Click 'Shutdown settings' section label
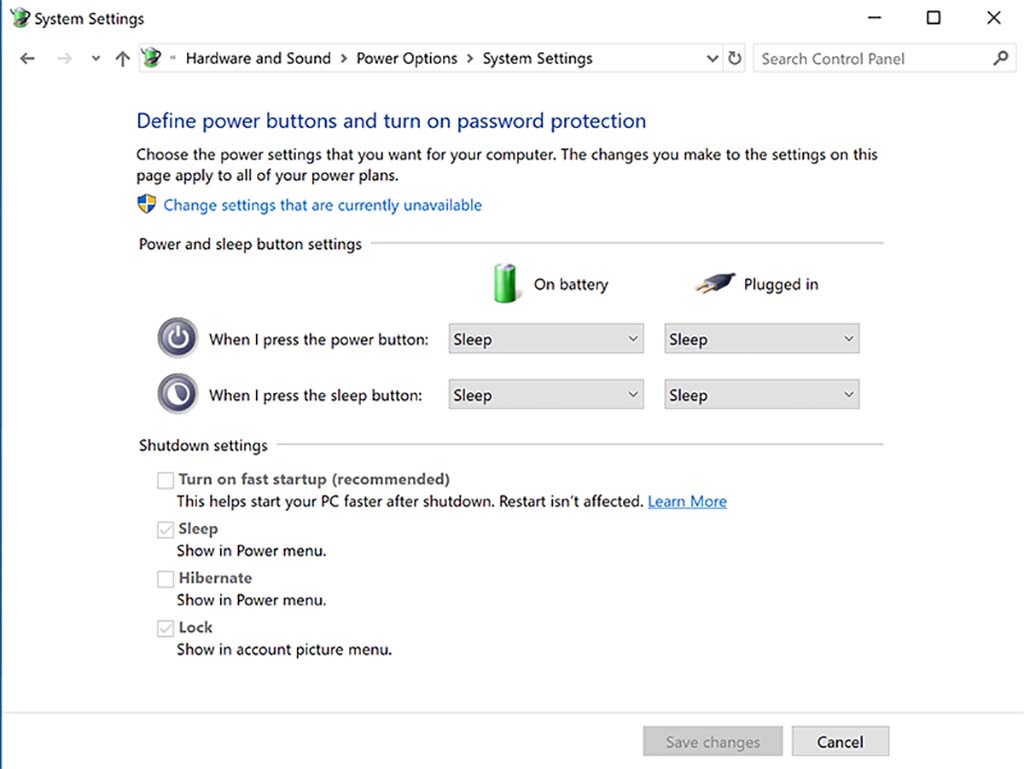Image resolution: width=1024 pixels, height=769 pixels. click(203, 445)
